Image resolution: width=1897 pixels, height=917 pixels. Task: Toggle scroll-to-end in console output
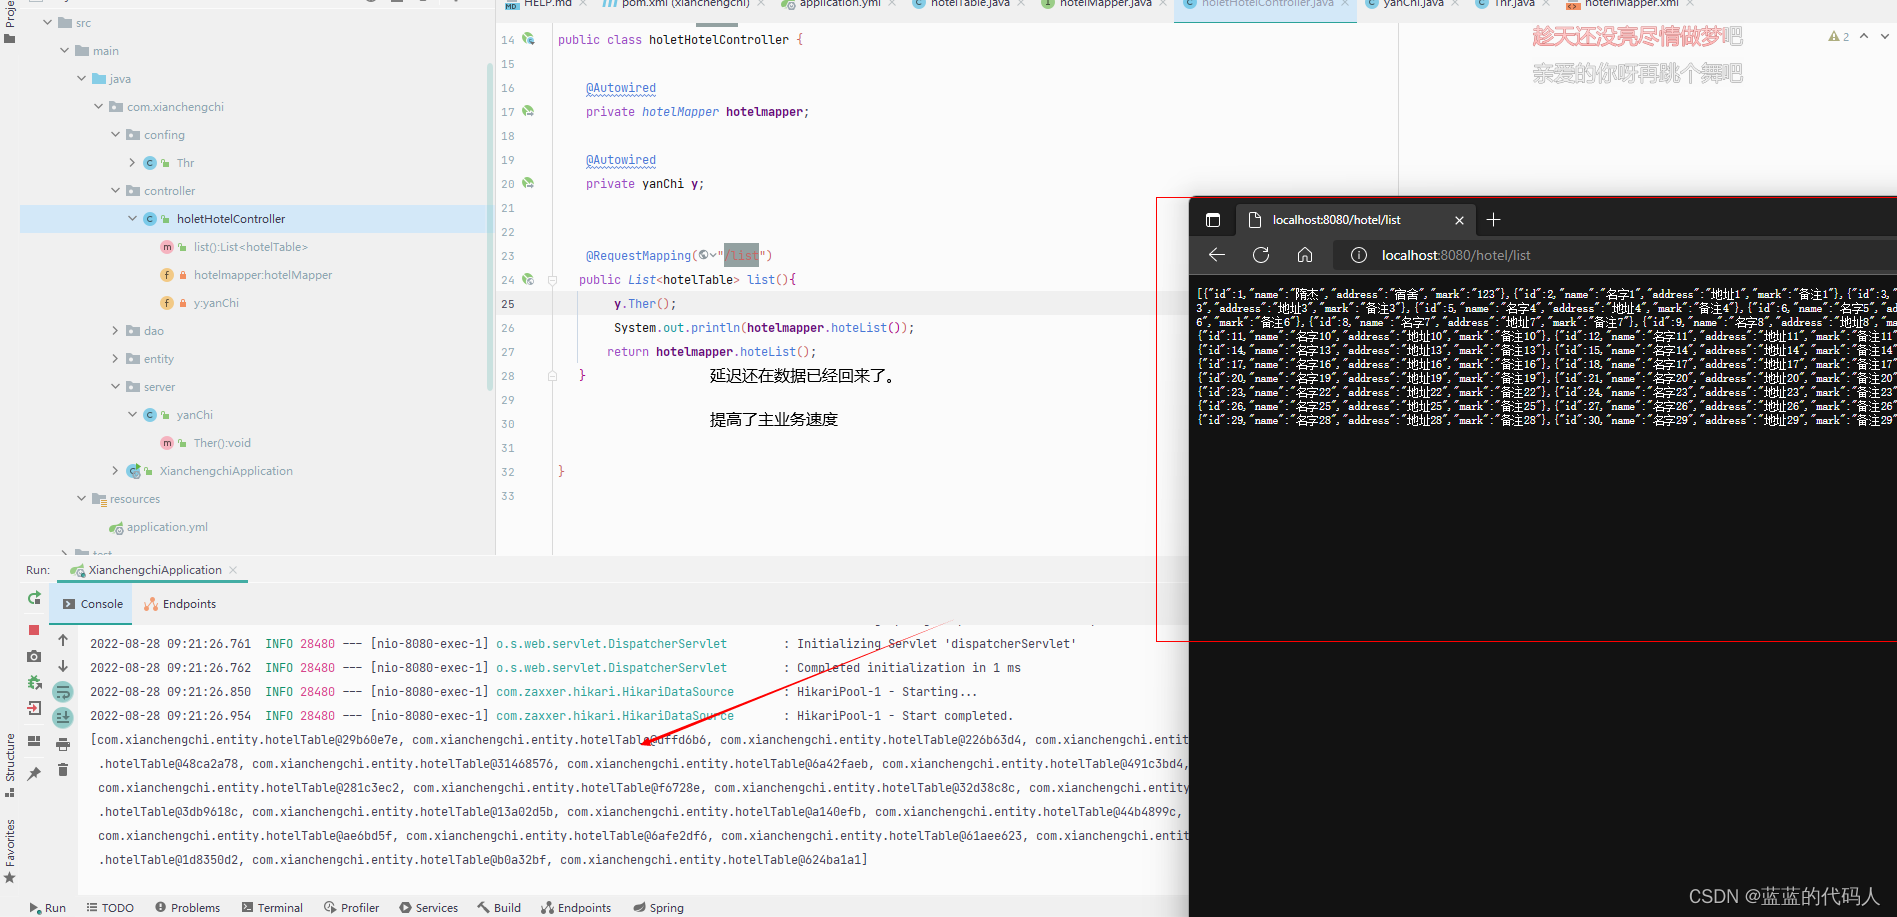(x=62, y=716)
